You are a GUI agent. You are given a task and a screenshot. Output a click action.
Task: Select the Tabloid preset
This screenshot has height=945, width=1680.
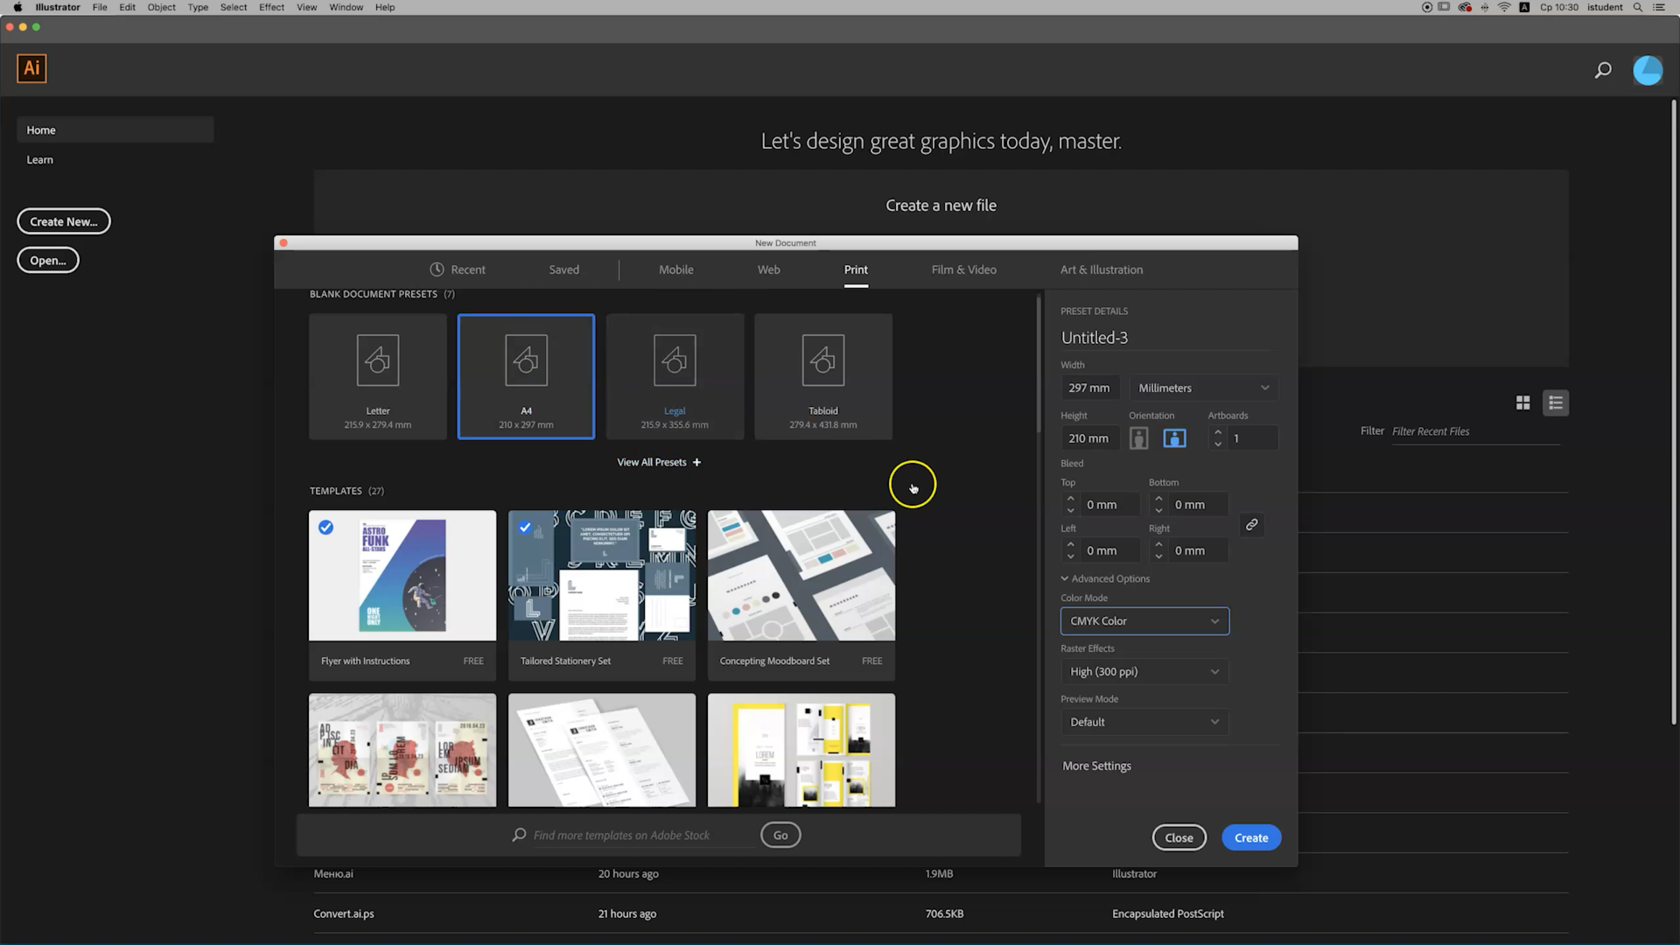[x=823, y=376]
